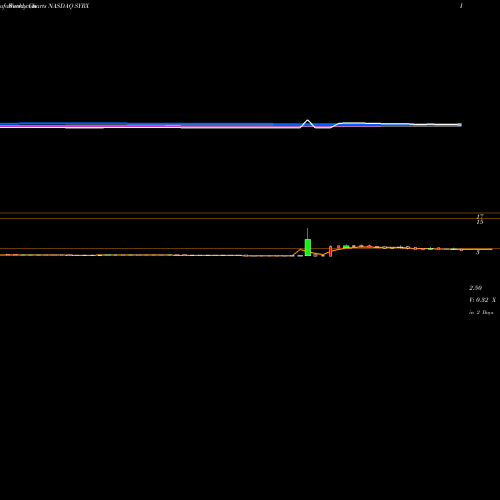Click the white peak on the indicator line
This screenshot has height=500, width=500.
308,122
